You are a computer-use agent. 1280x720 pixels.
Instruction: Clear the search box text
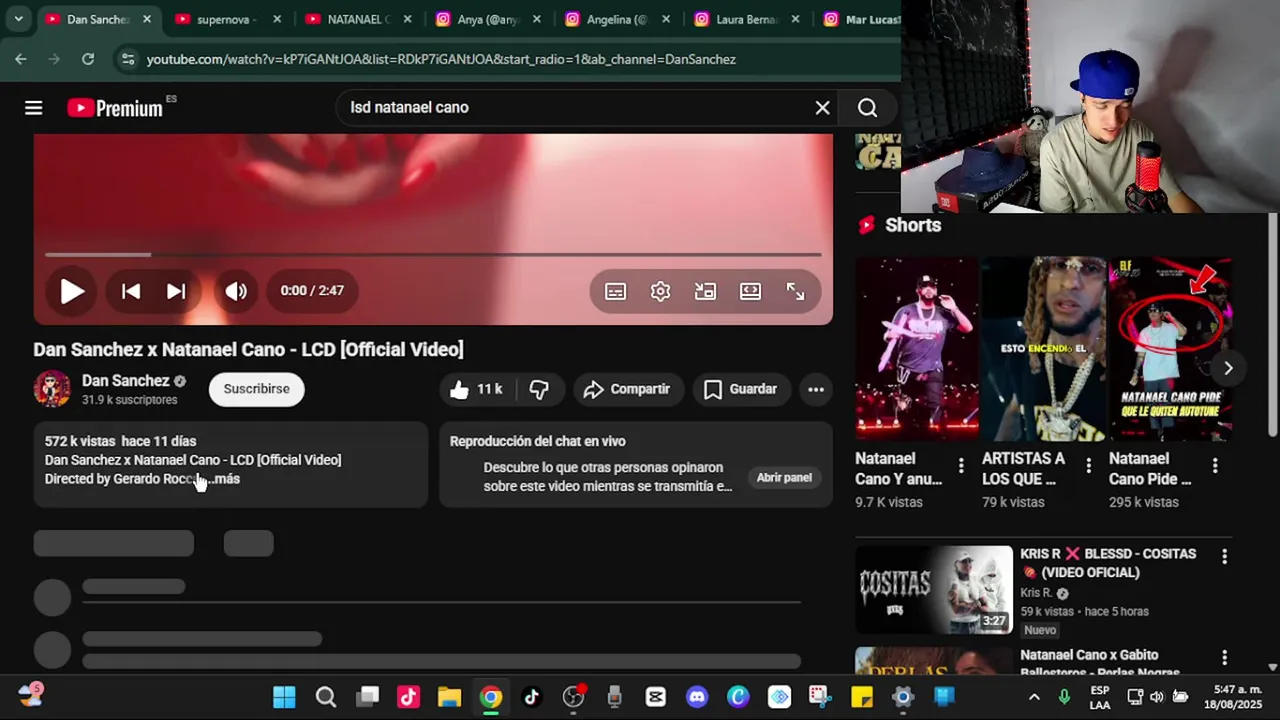point(822,108)
